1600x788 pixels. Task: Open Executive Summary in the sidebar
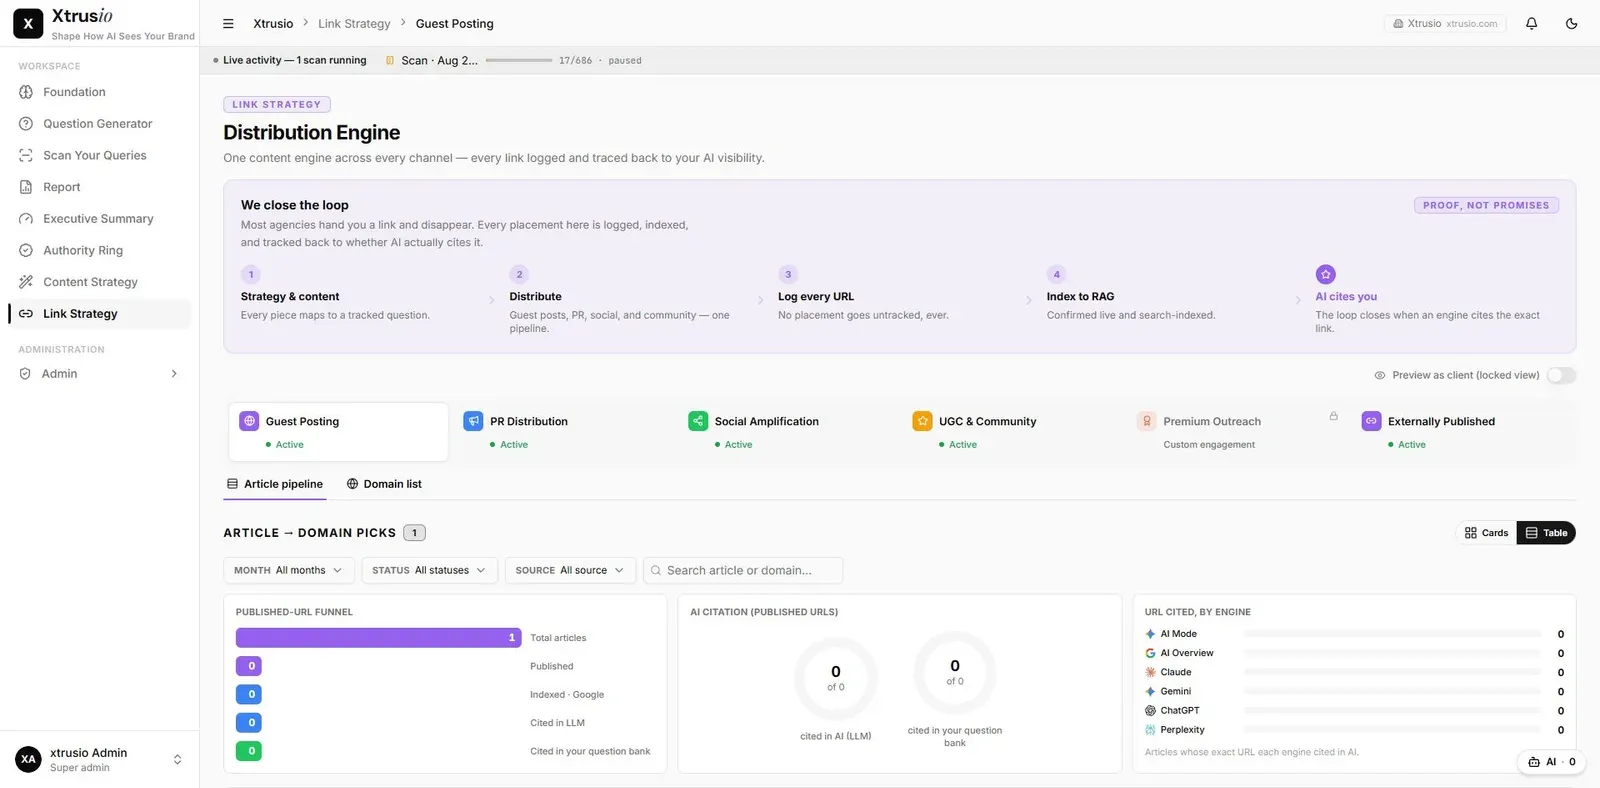point(100,219)
